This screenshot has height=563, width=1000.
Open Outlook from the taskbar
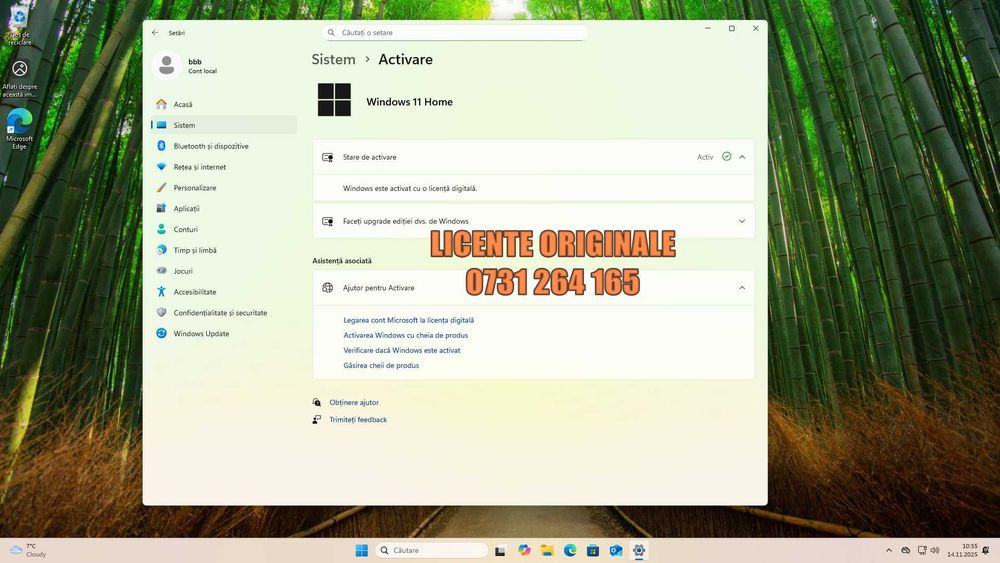coord(616,550)
